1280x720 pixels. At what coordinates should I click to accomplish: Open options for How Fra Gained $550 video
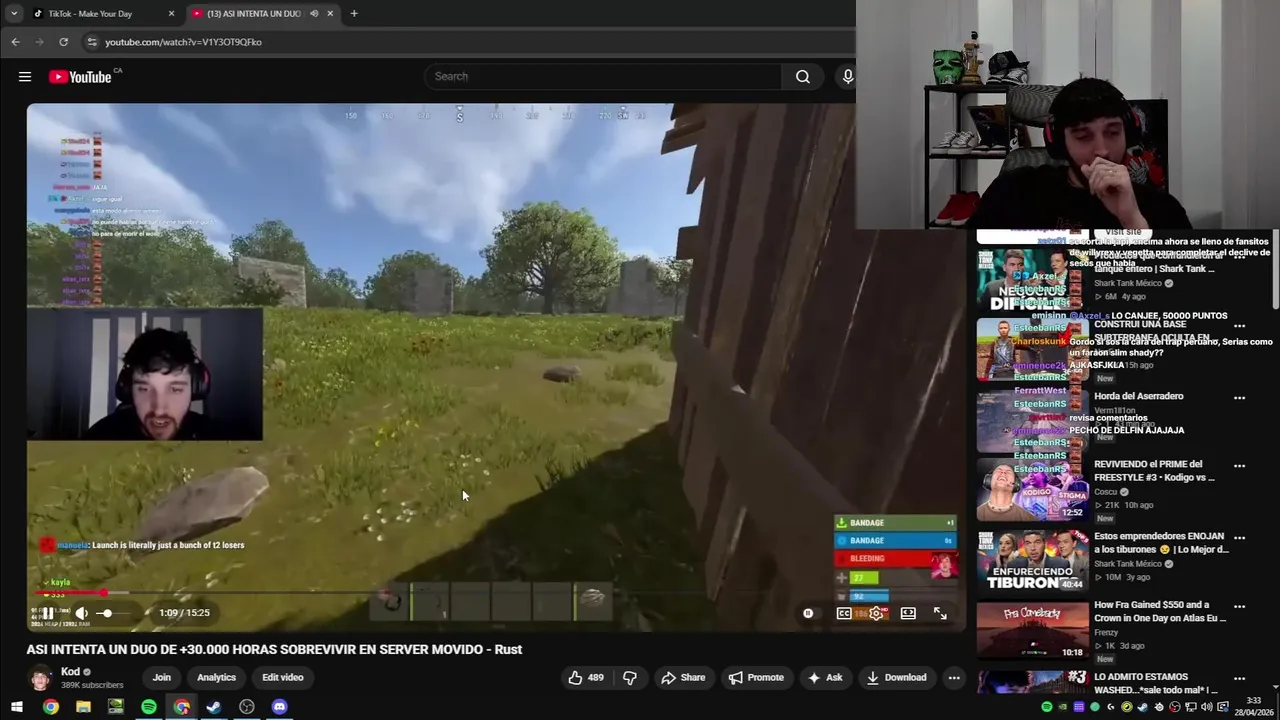coord(1240,606)
